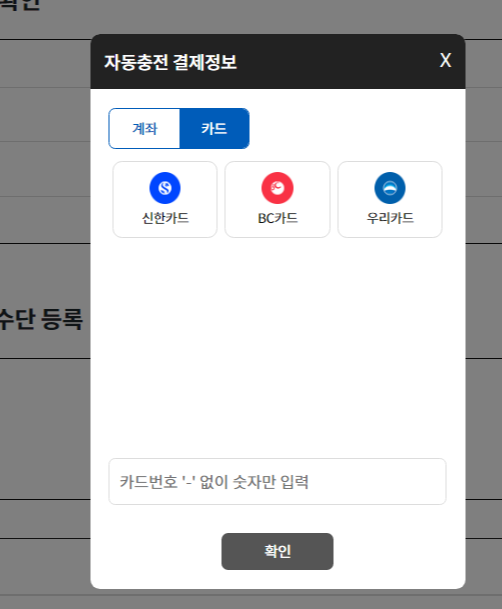Switch to the 계좌 tab
502x609 pixels.
click(x=144, y=129)
